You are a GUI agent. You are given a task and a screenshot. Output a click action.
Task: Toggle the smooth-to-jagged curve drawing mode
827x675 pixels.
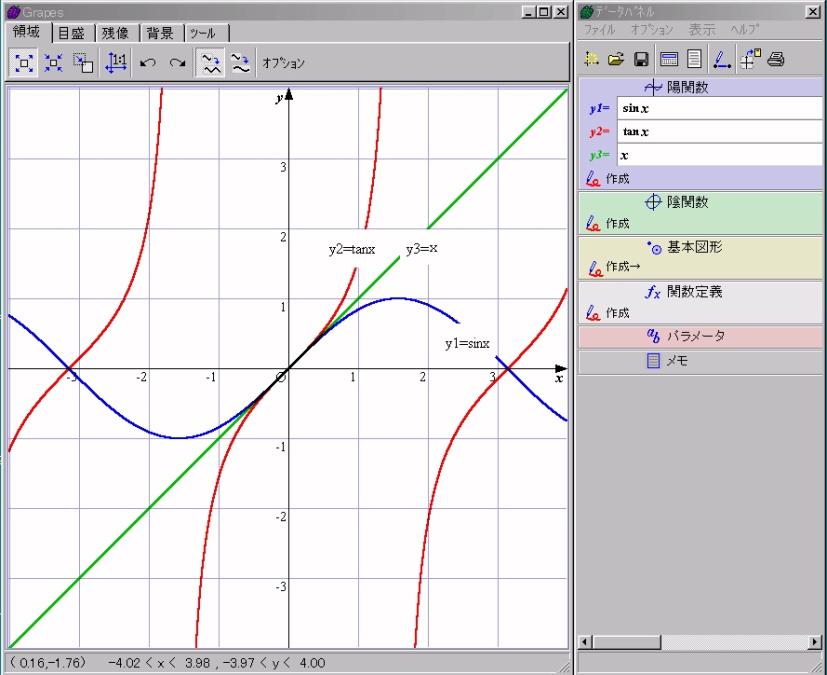211,63
